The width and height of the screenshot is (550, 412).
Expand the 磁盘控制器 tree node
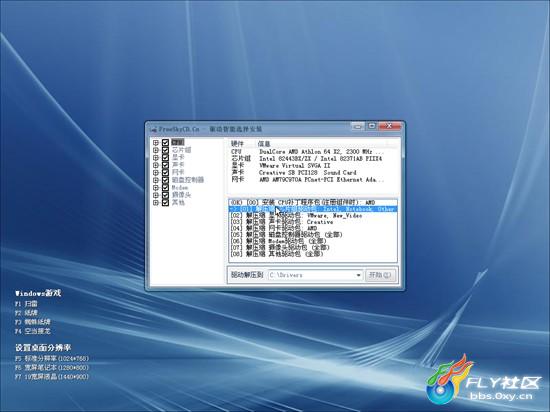pos(156,180)
